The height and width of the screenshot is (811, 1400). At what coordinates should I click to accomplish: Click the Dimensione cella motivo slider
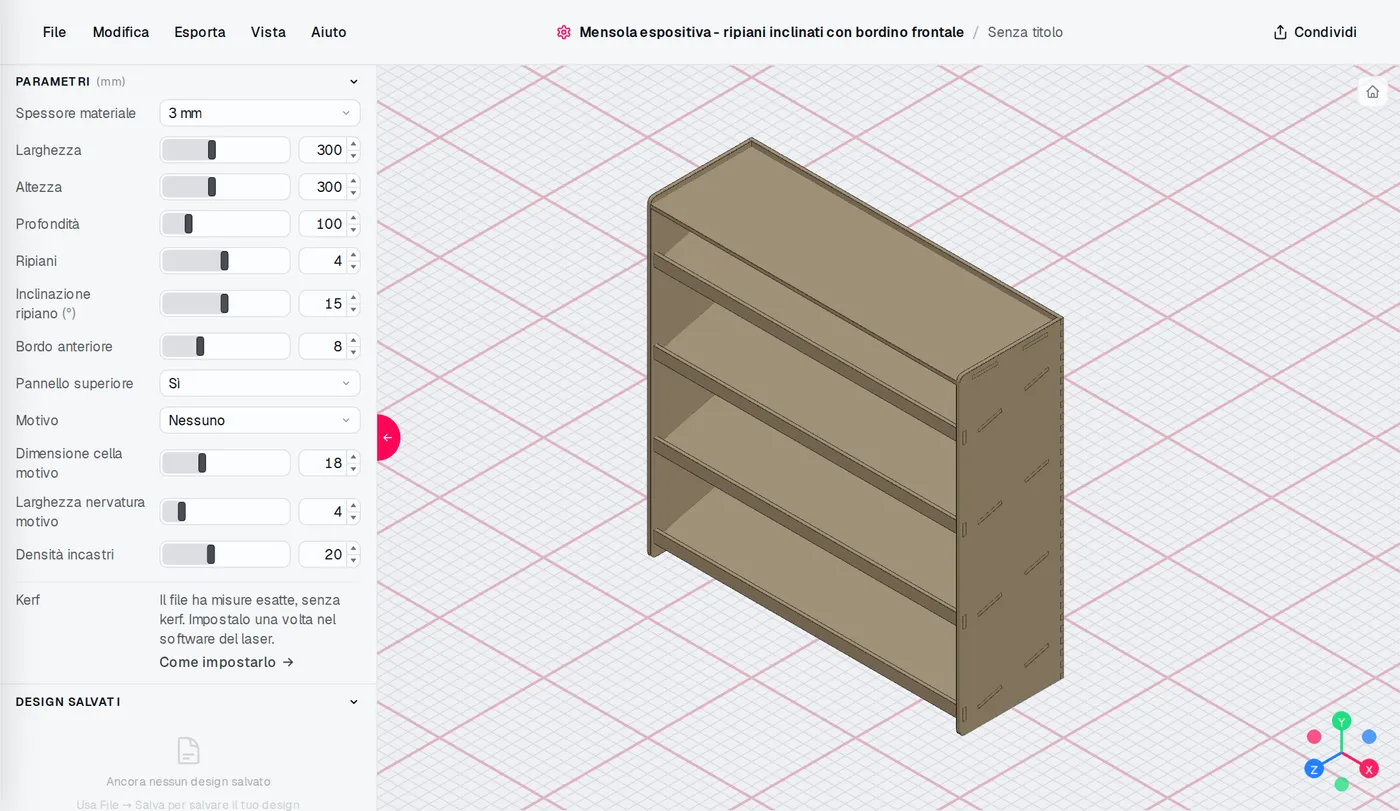(225, 463)
